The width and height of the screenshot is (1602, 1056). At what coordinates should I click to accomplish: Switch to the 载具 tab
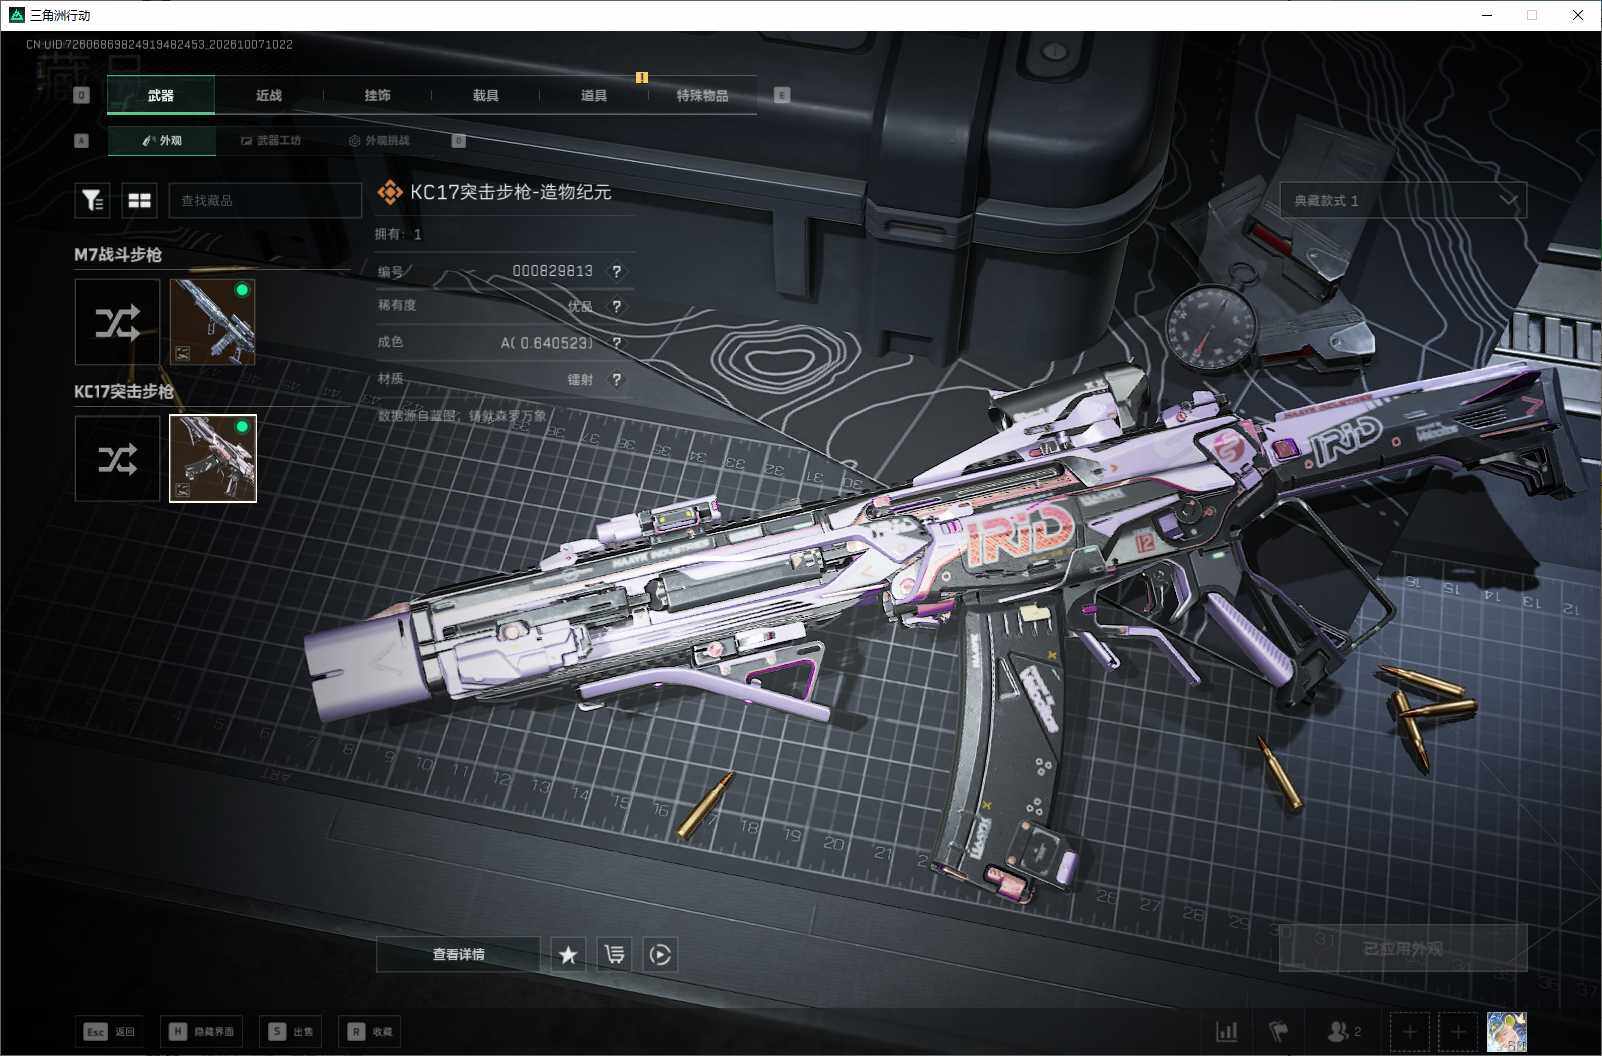tap(485, 95)
